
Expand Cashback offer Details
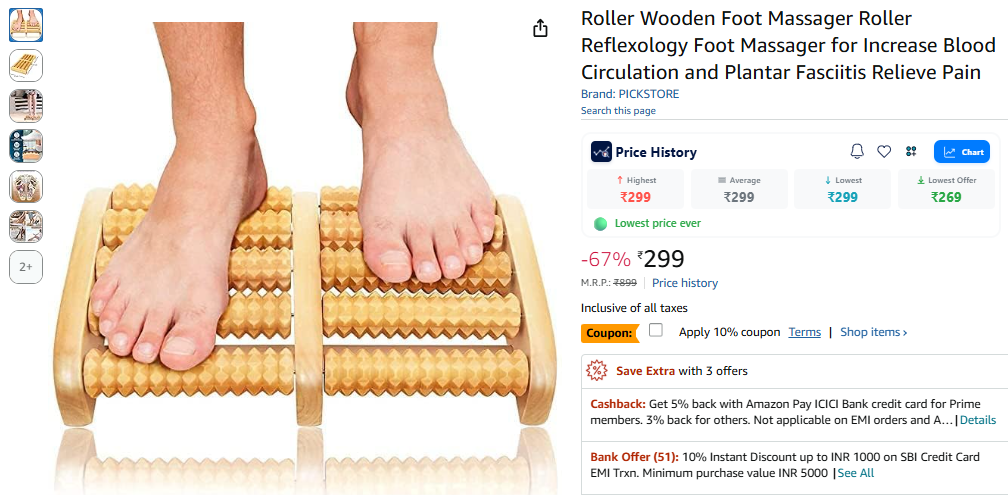click(978, 420)
